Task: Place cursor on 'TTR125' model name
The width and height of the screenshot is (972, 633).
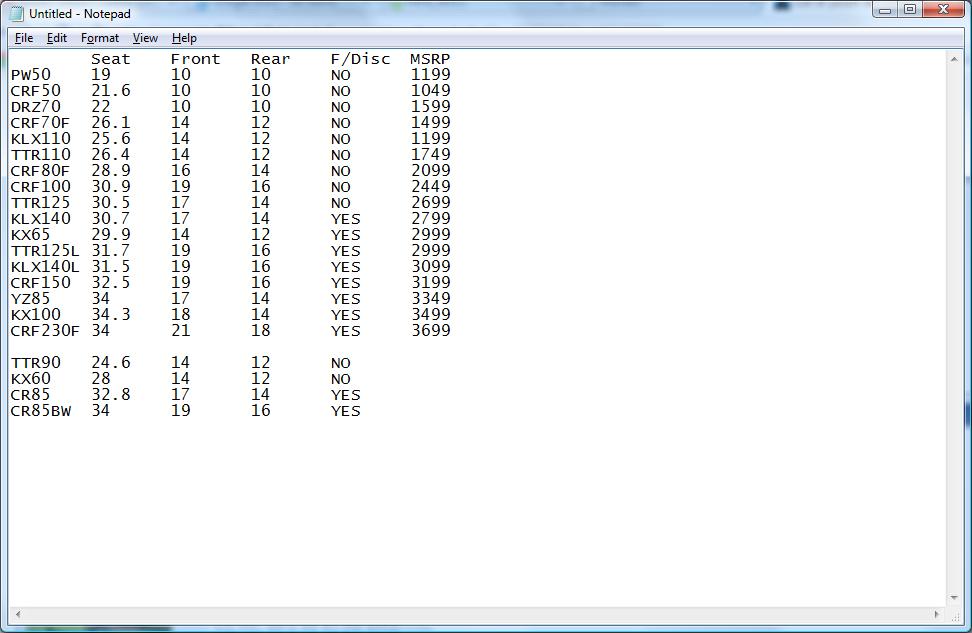Action: click(40, 203)
